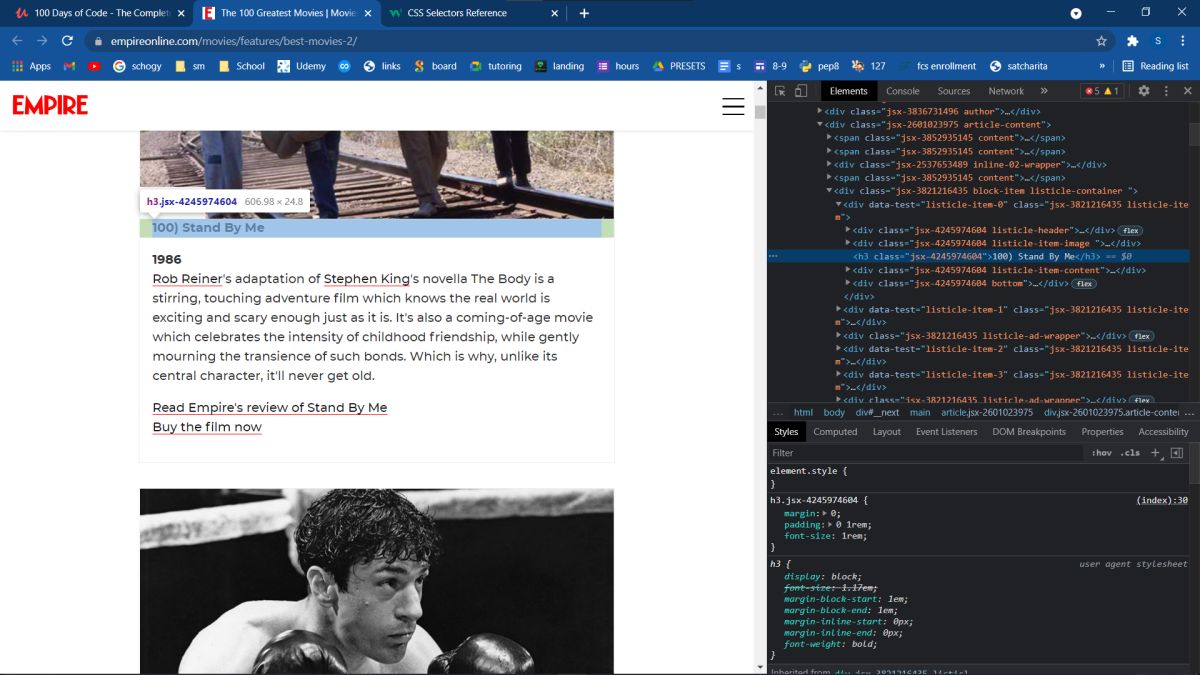Activate the DevTools inspect element picker
1200x675 pixels.
tap(780, 91)
